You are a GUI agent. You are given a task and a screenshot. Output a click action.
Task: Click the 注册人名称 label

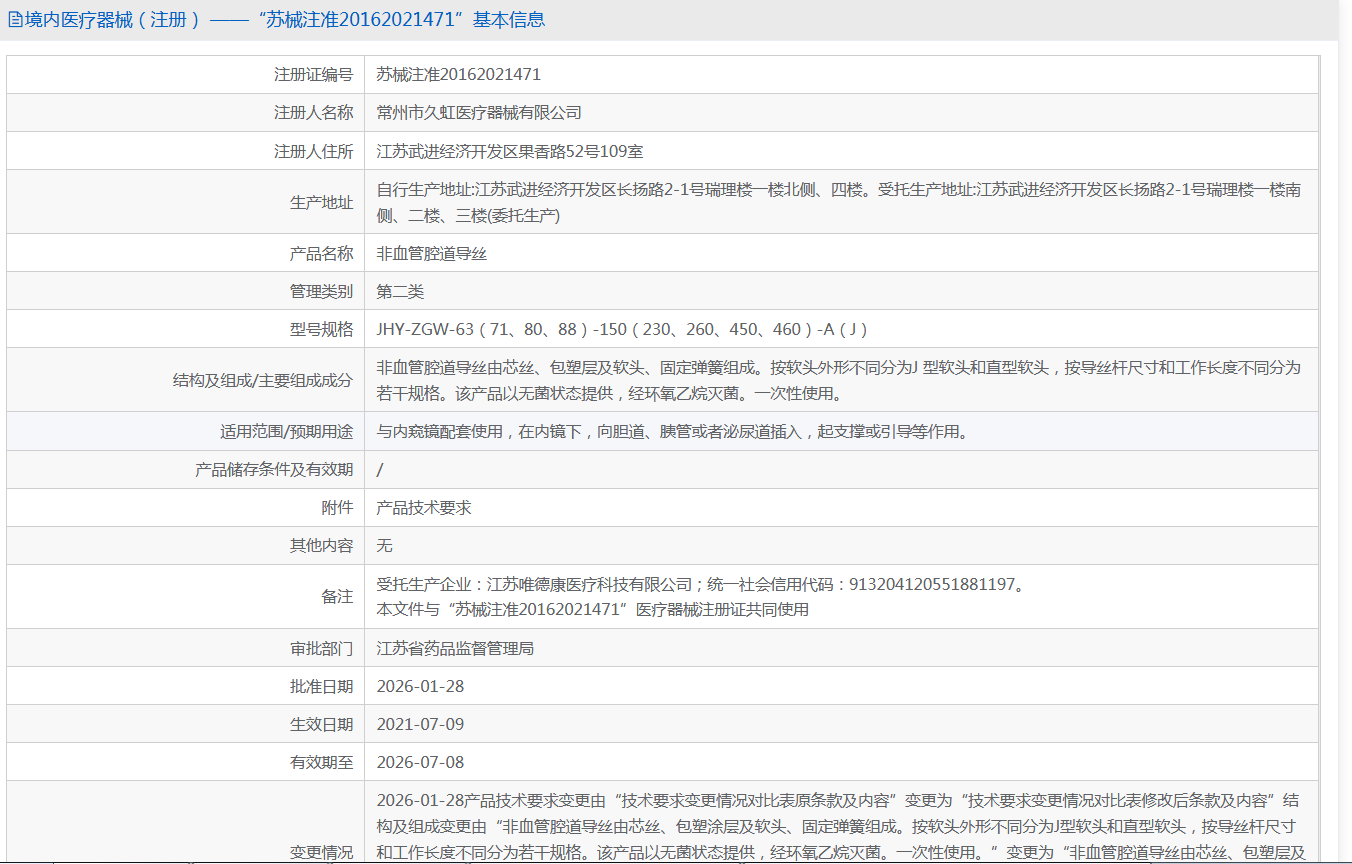[314, 113]
